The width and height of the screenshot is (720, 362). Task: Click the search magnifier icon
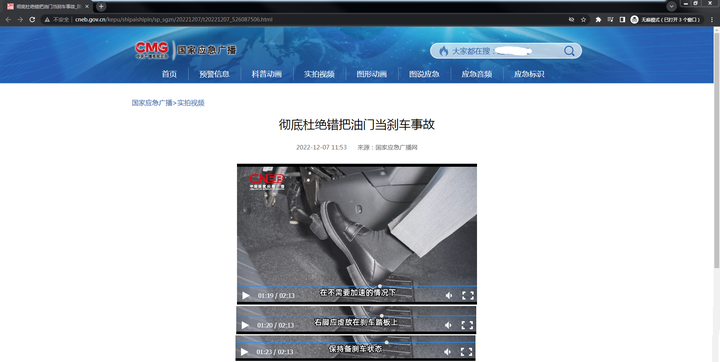pos(569,51)
